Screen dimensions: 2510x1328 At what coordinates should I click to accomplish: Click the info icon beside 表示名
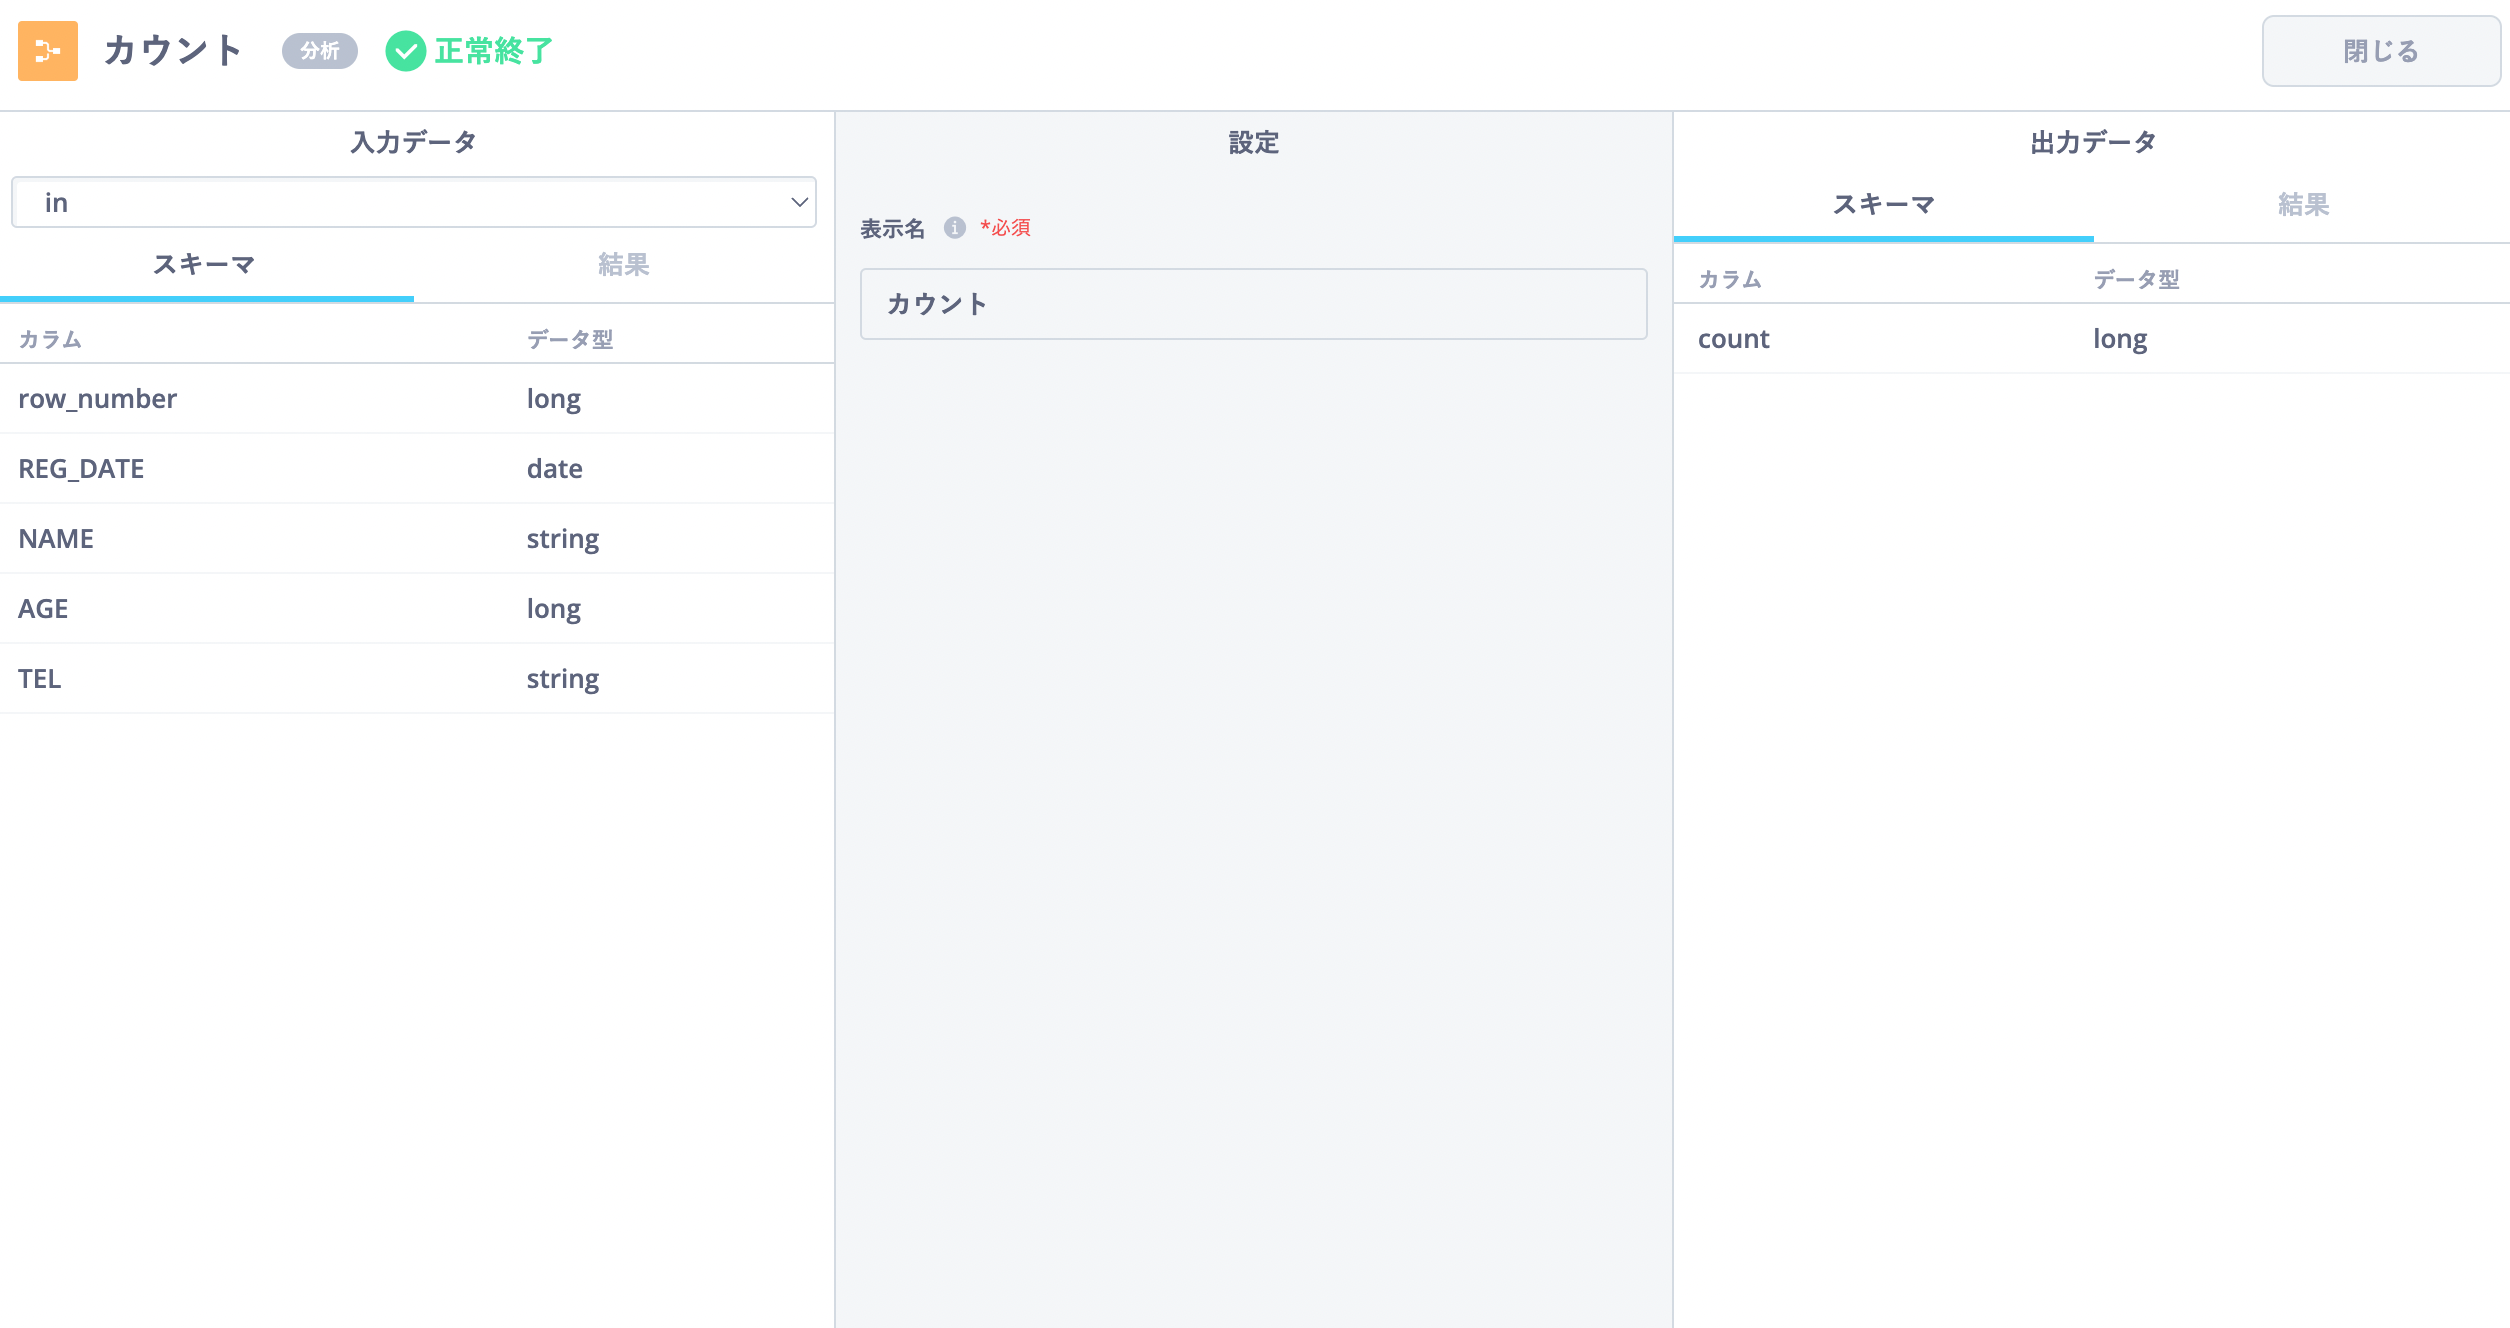coord(955,228)
